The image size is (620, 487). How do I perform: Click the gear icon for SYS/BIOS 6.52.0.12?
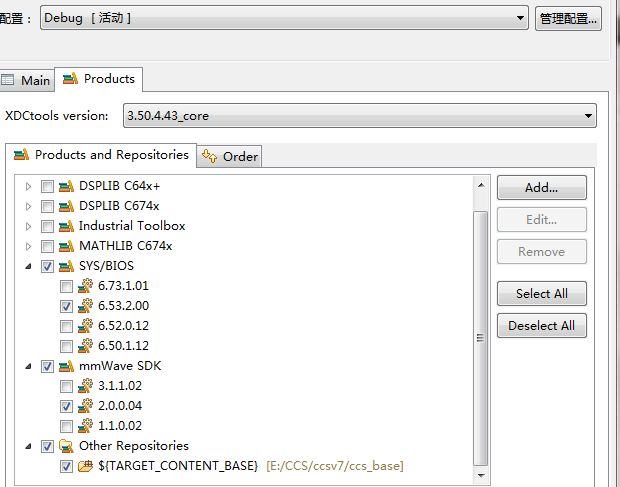[85, 326]
